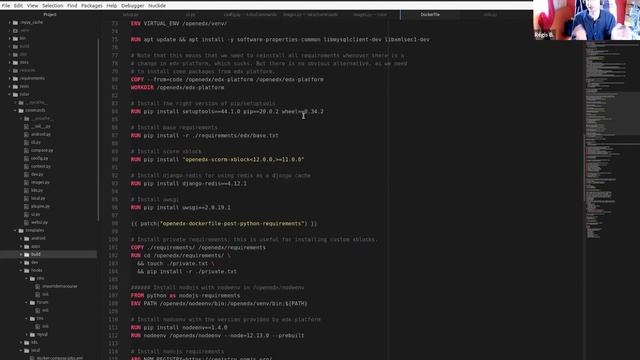Click the 'openedx-scorm-xblock' string in code
Screen dimensions: 640x360
point(243,160)
